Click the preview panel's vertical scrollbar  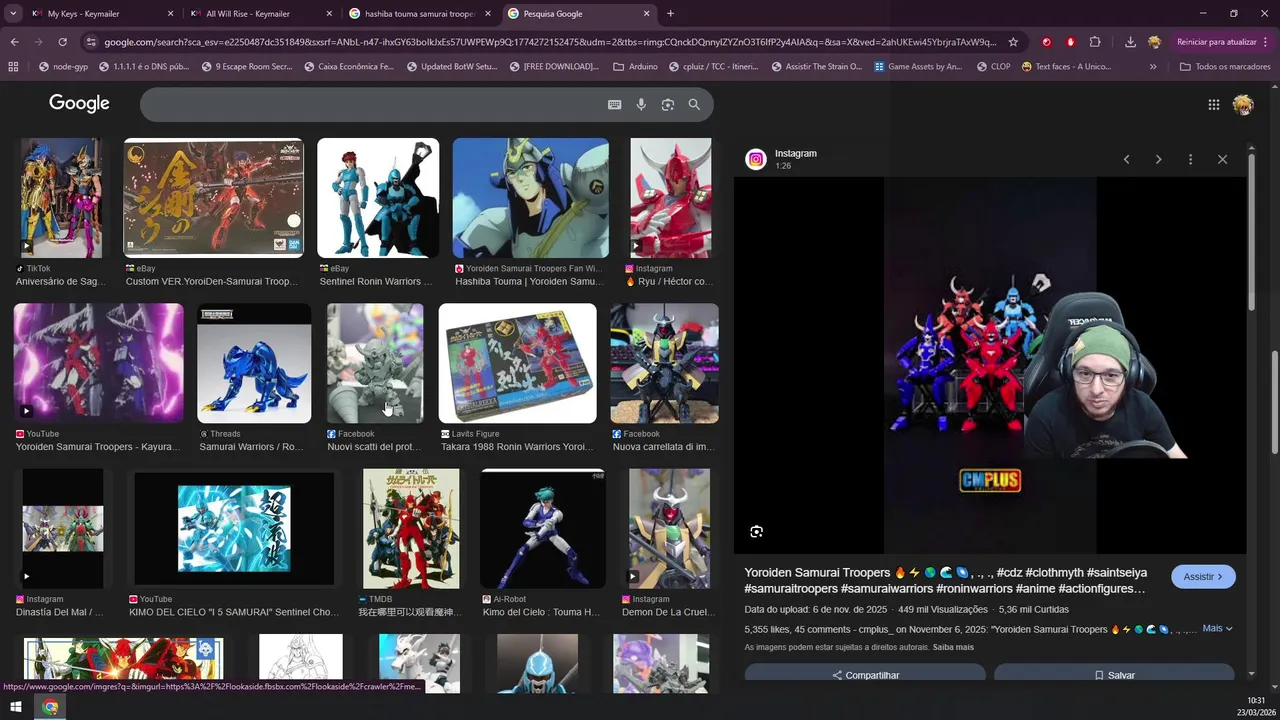(x=1251, y=233)
